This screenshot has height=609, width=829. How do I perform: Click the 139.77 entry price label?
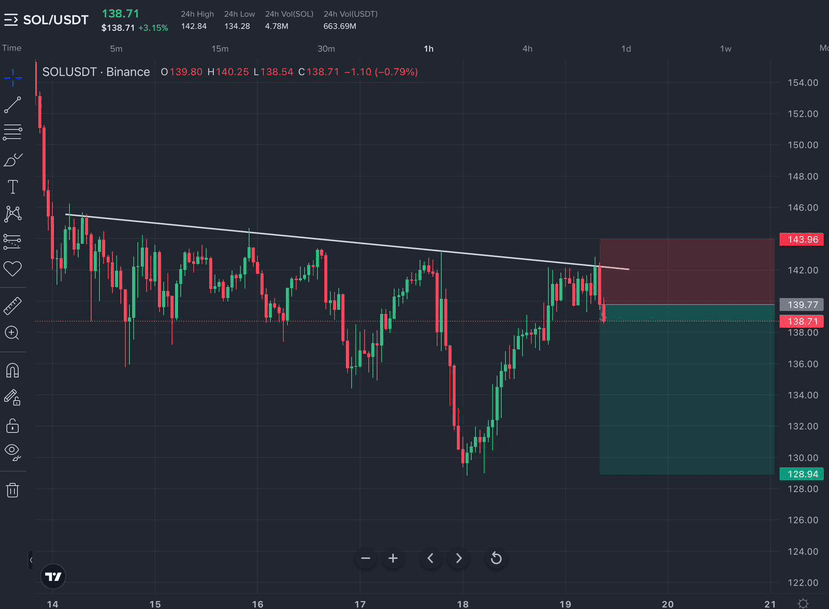coord(802,304)
